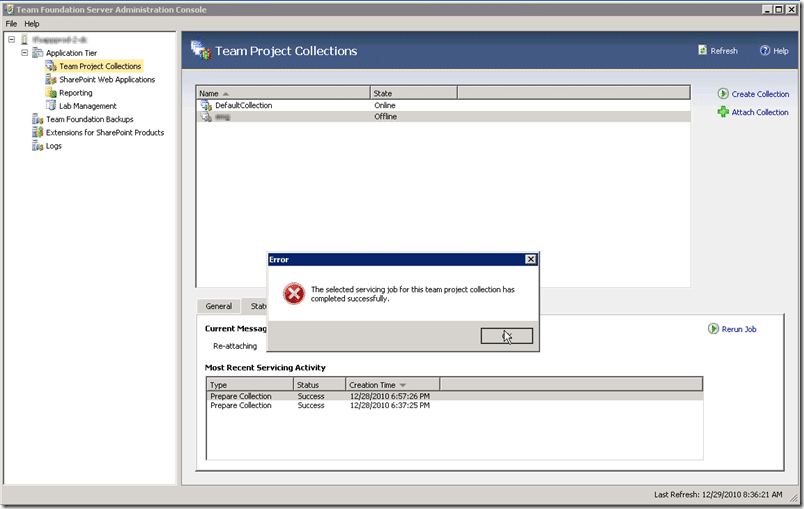Click the Reporting node icon
The width and height of the screenshot is (804, 509).
tap(51, 93)
